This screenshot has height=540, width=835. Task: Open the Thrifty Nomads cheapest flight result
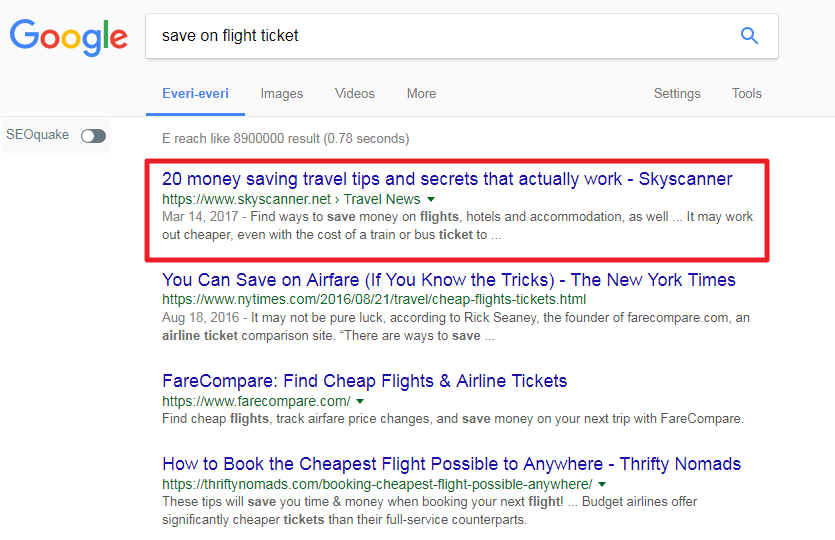[x=452, y=464]
